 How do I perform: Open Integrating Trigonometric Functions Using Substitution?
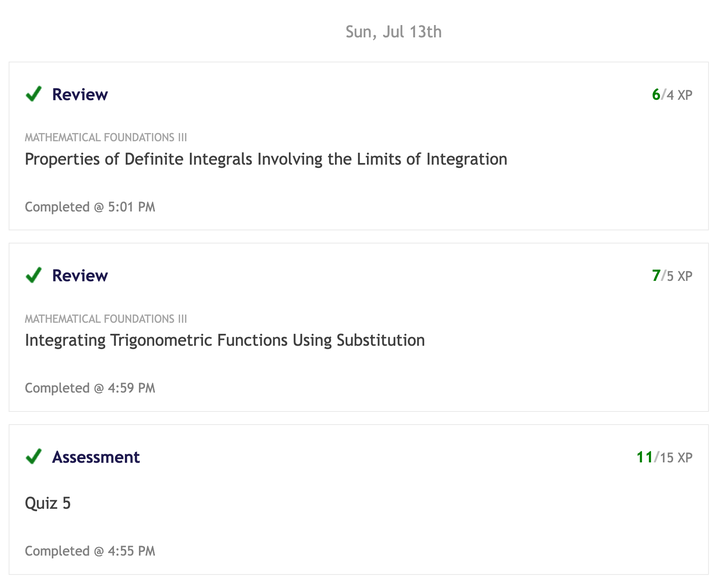(224, 340)
